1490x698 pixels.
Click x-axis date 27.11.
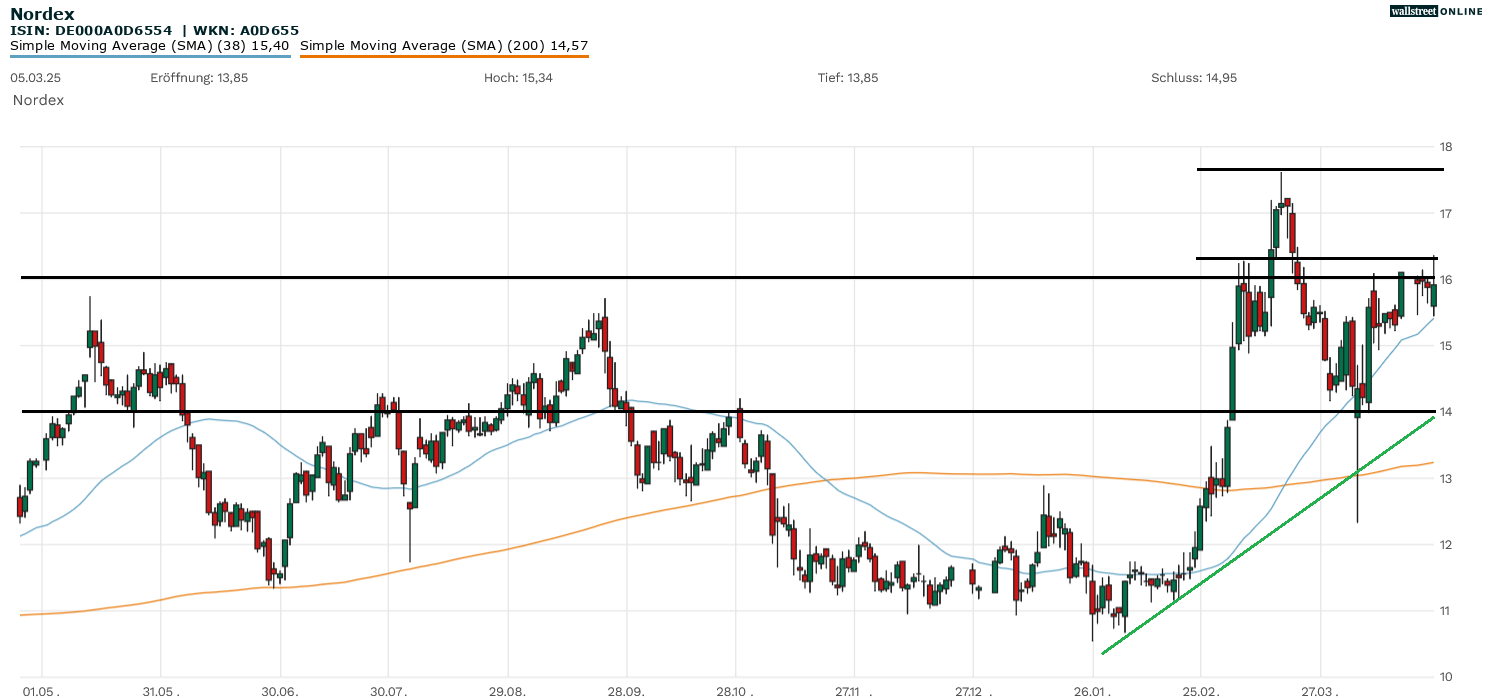click(853, 690)
